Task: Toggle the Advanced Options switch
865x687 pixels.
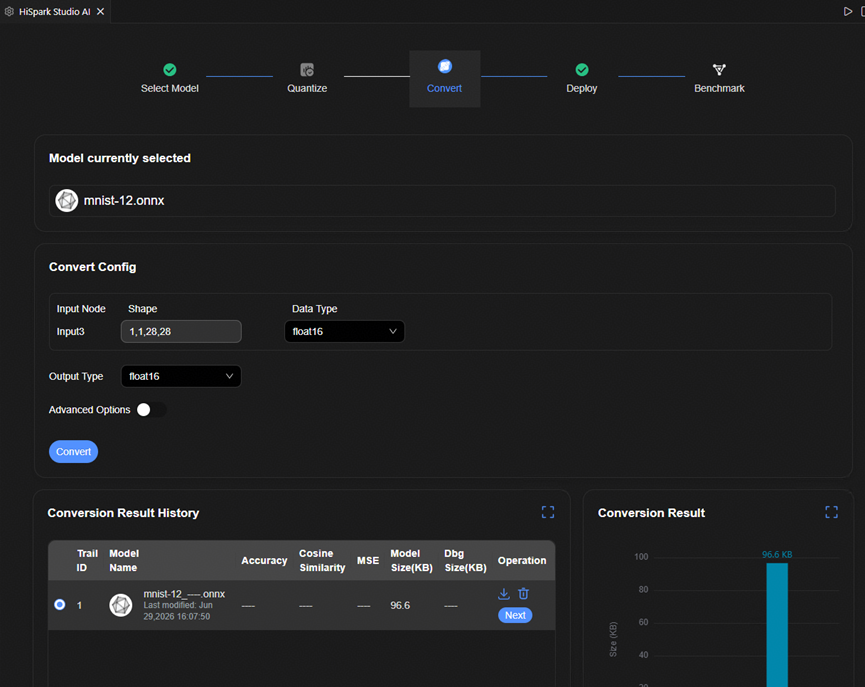Action: point(151,409)
